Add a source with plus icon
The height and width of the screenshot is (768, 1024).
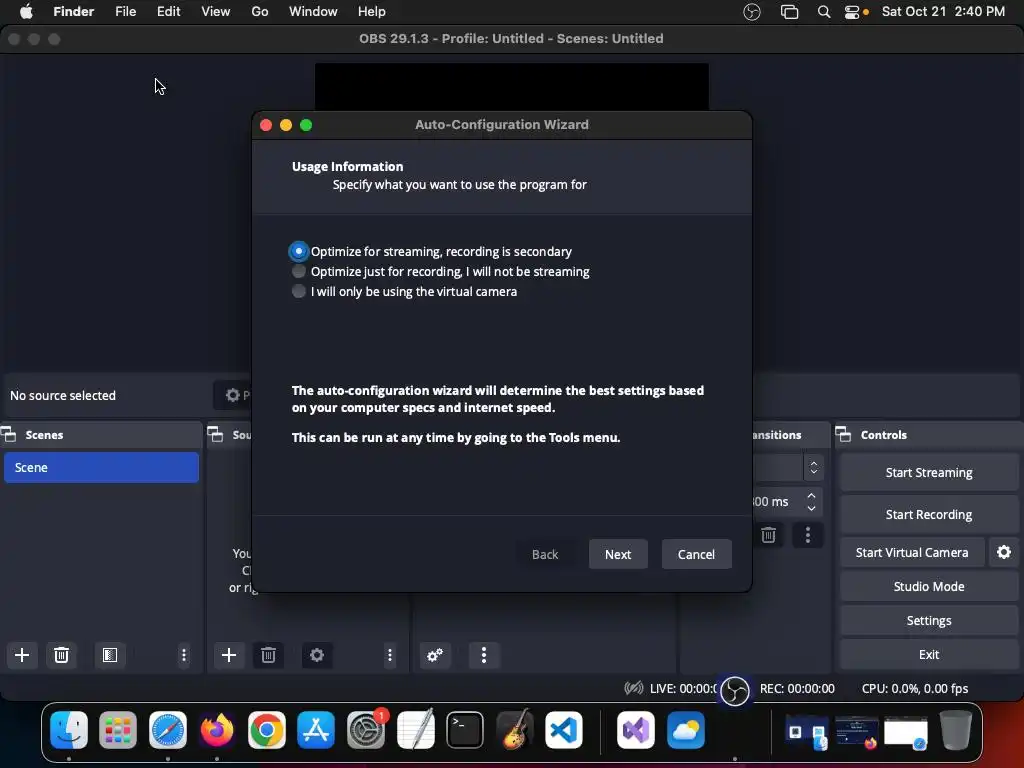pyautogui.click(x=229, y=655)
